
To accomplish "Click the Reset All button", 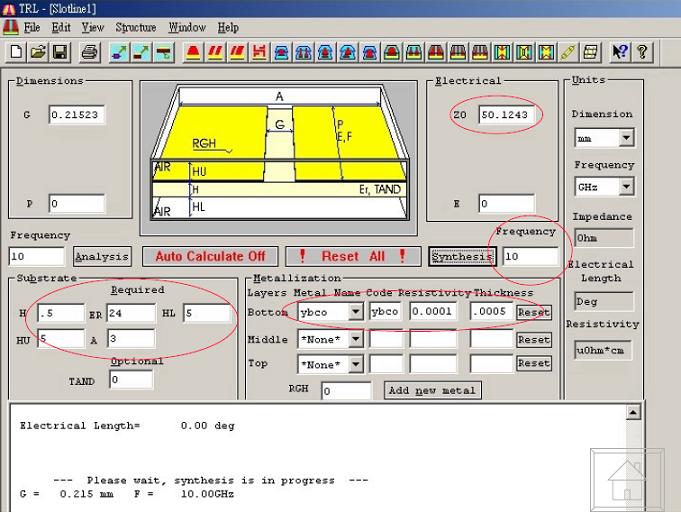I will click(353, 256).
